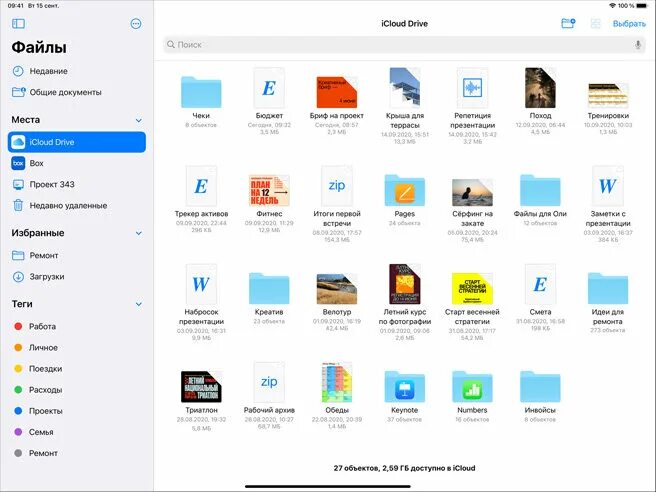The height and width of the screenshot is (492, 656).
Task: Tap the Wi-Fi status icon
Action: point(612,5)
